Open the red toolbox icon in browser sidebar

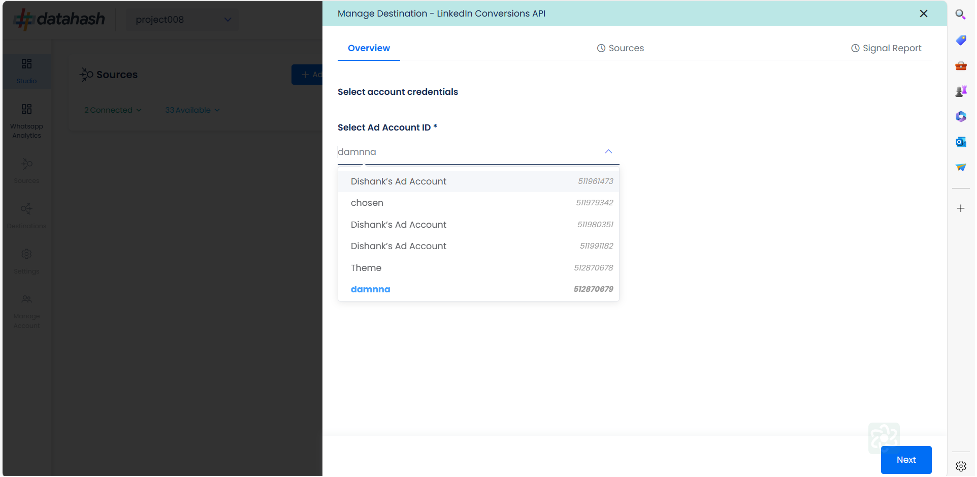(961, 65)
